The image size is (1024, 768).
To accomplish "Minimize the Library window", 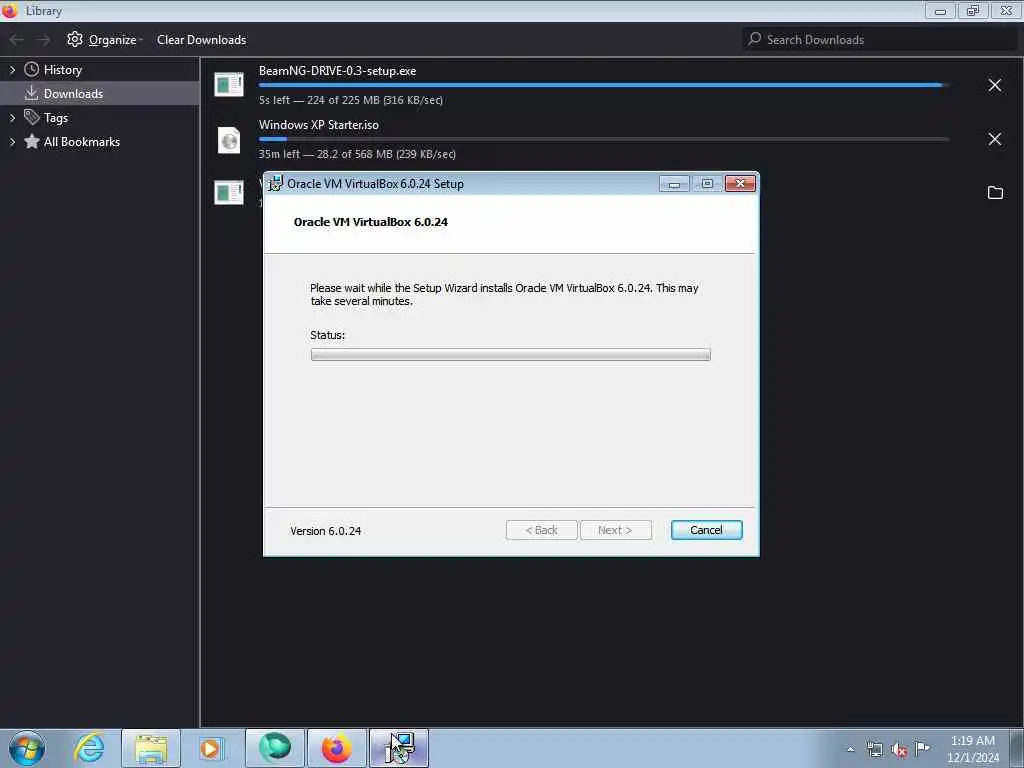I will click(940, 11).
